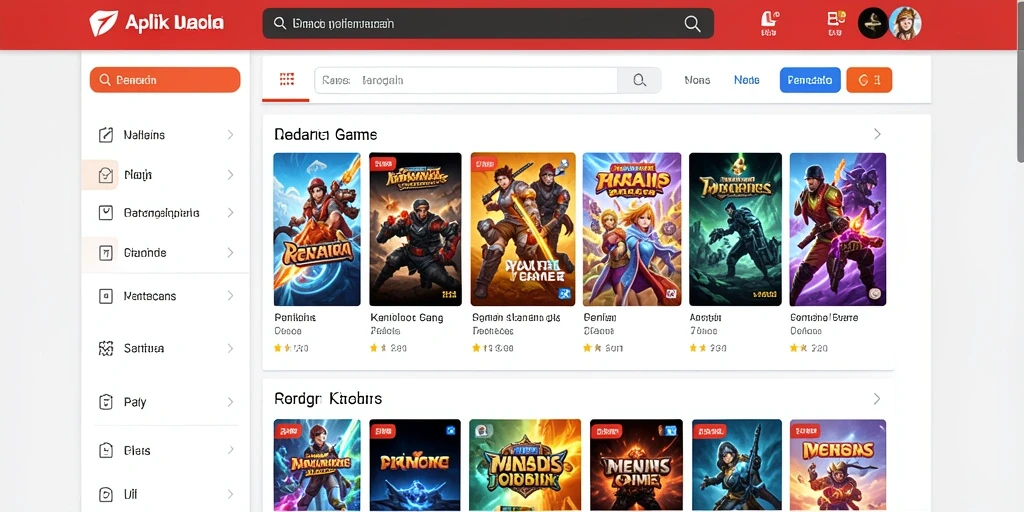Click the icon next to Paly
The height and width of the screenshot is (512, 1024).
pos(106,402)
